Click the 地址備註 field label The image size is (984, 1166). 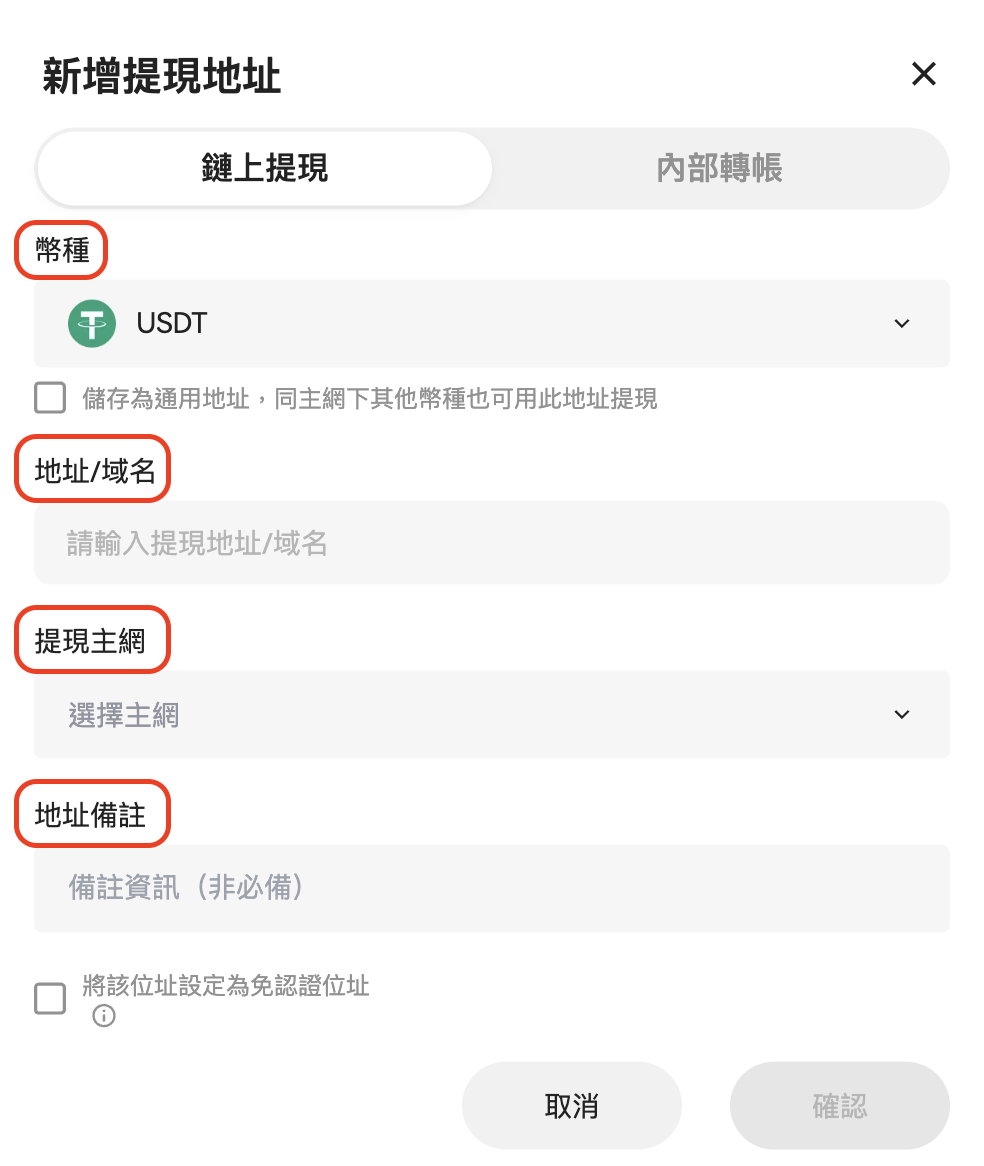pos(91,815)
